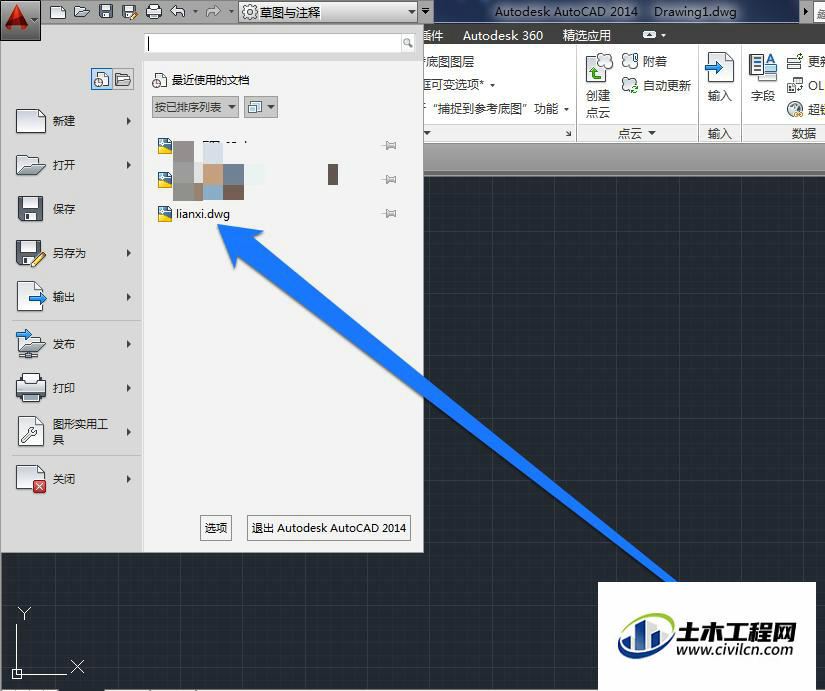Show recent documents view toggle
Screen dimensions: 825x691
[101, 79]
